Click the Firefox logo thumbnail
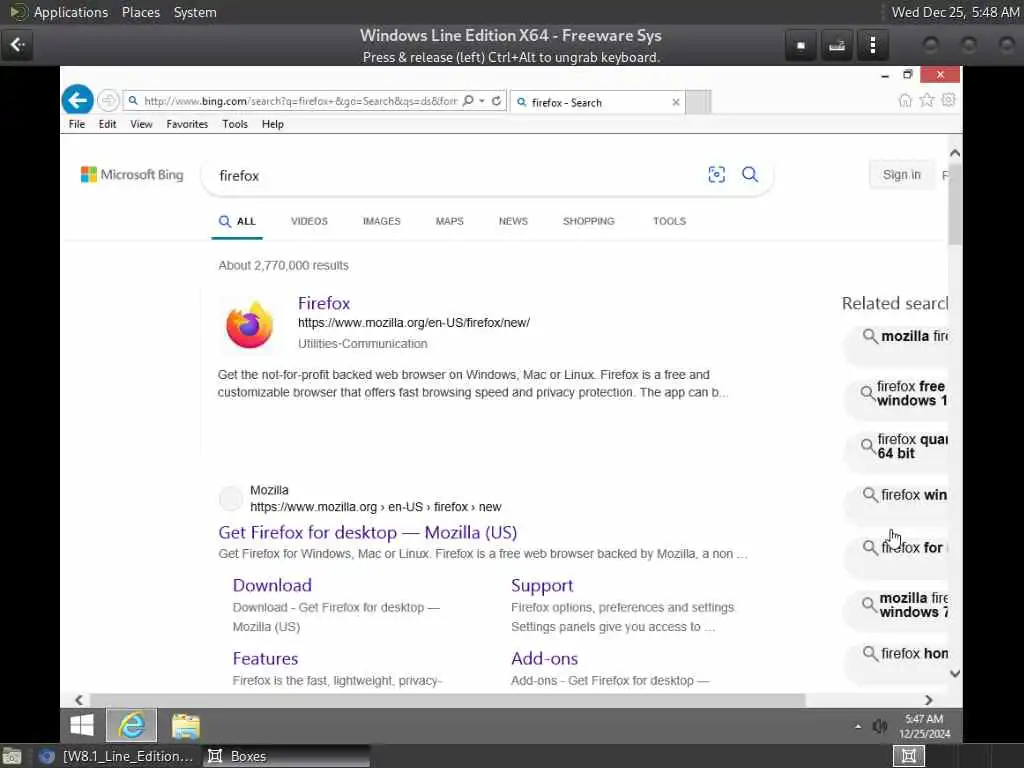 click(249, 325)
